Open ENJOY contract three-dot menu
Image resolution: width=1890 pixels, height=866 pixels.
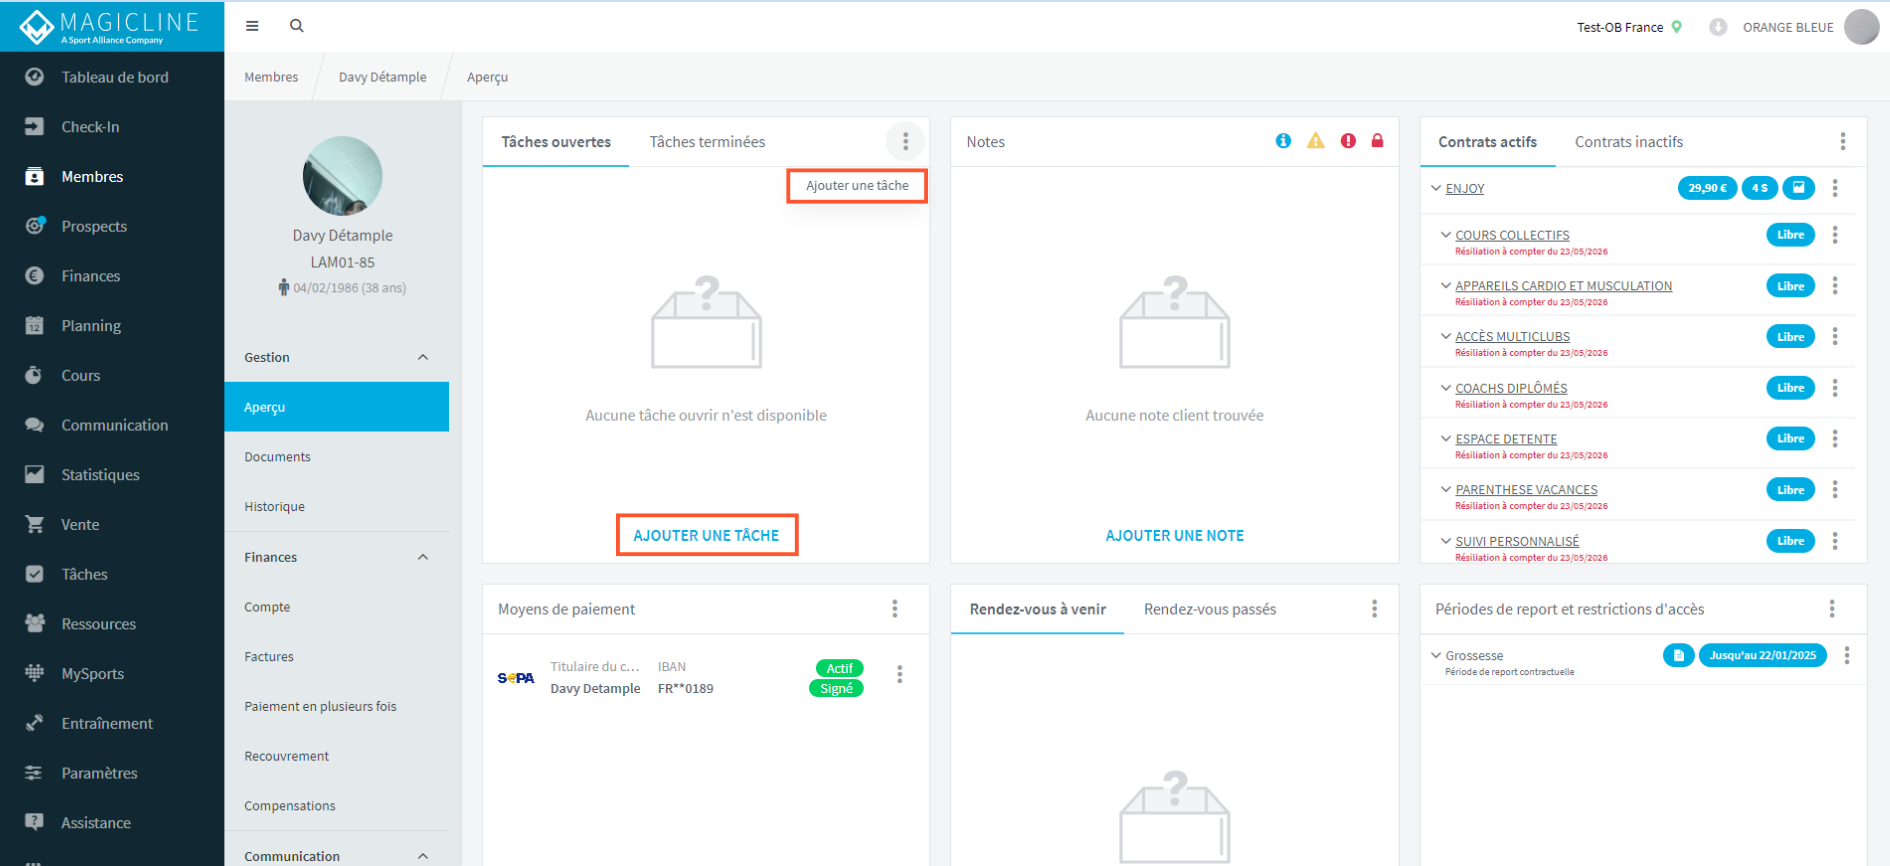point(1835,188)
